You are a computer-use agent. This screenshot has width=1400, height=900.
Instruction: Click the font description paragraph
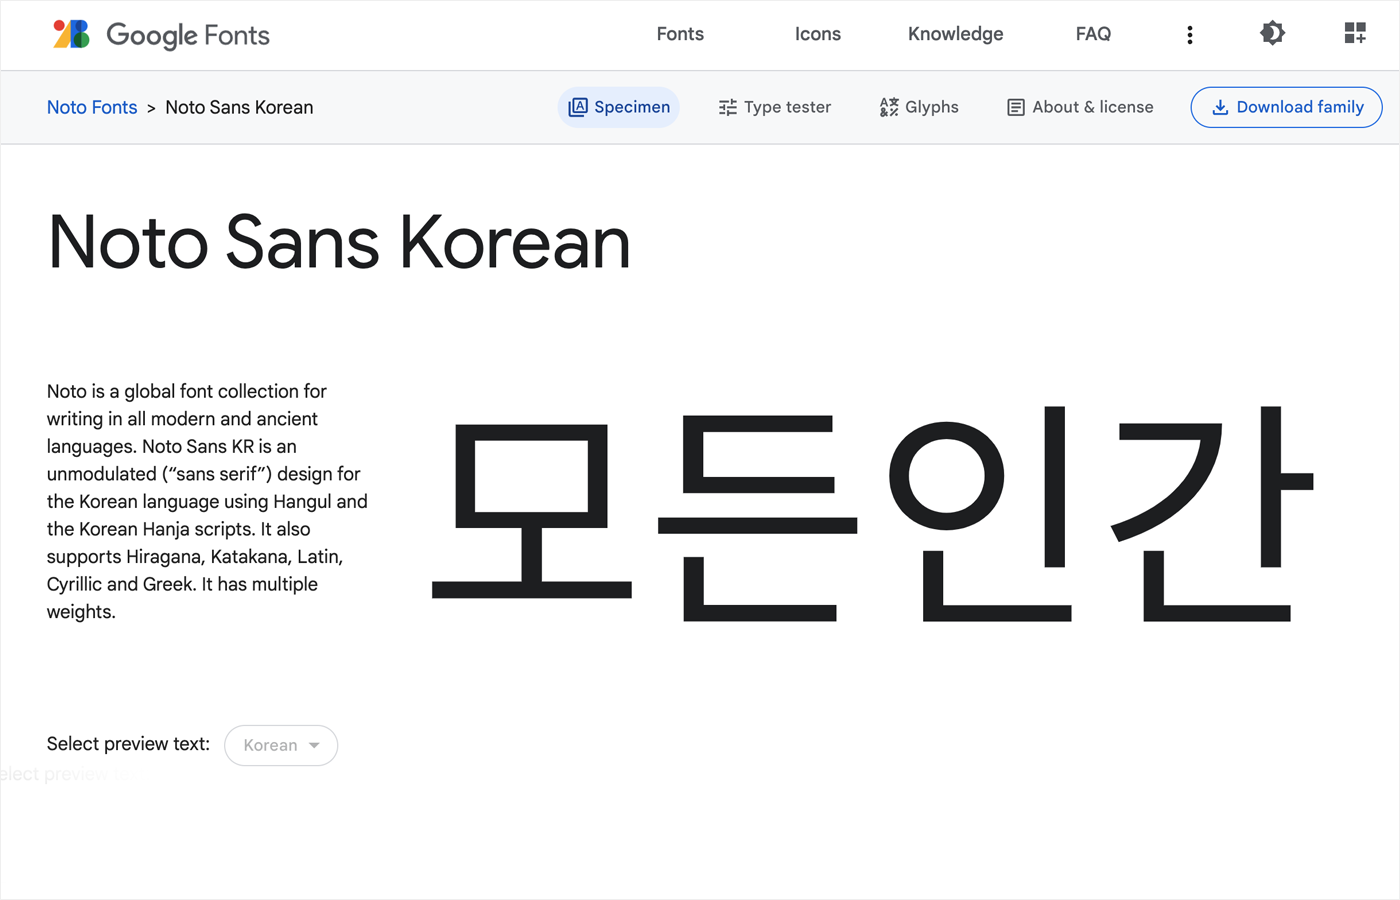[207, 501]
